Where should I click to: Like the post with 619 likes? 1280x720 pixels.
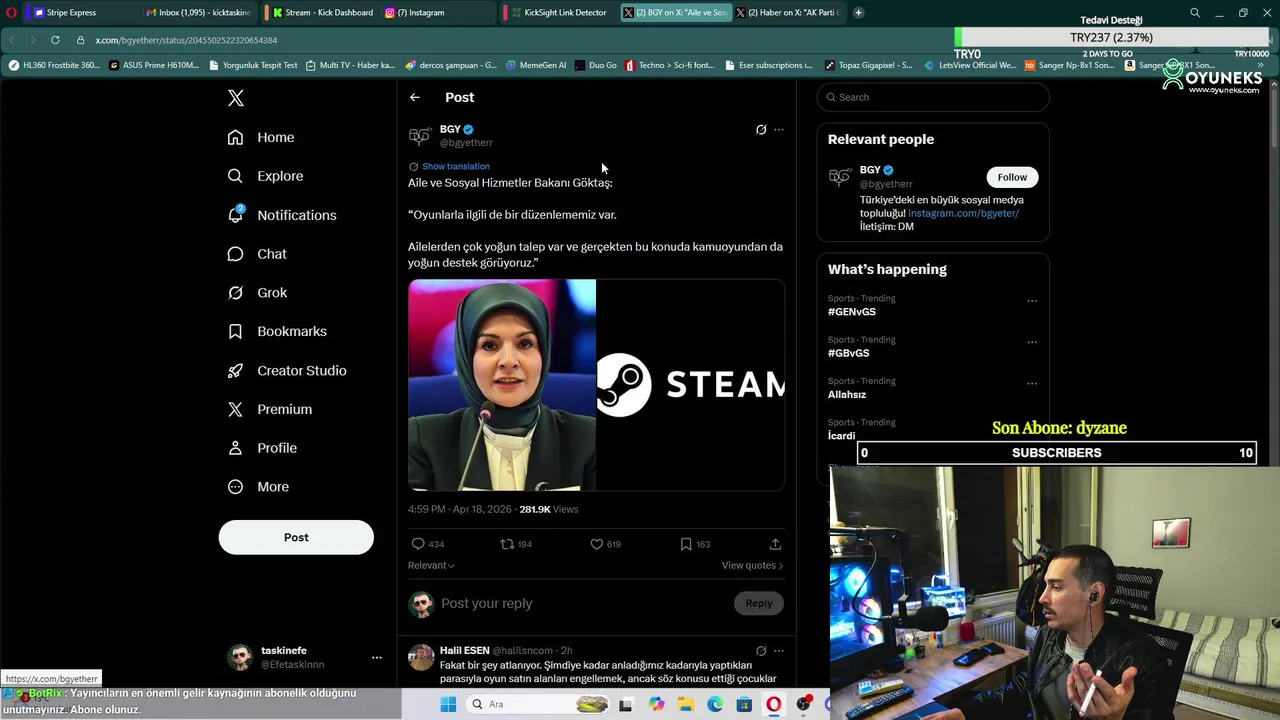click(x=596, y=544)
